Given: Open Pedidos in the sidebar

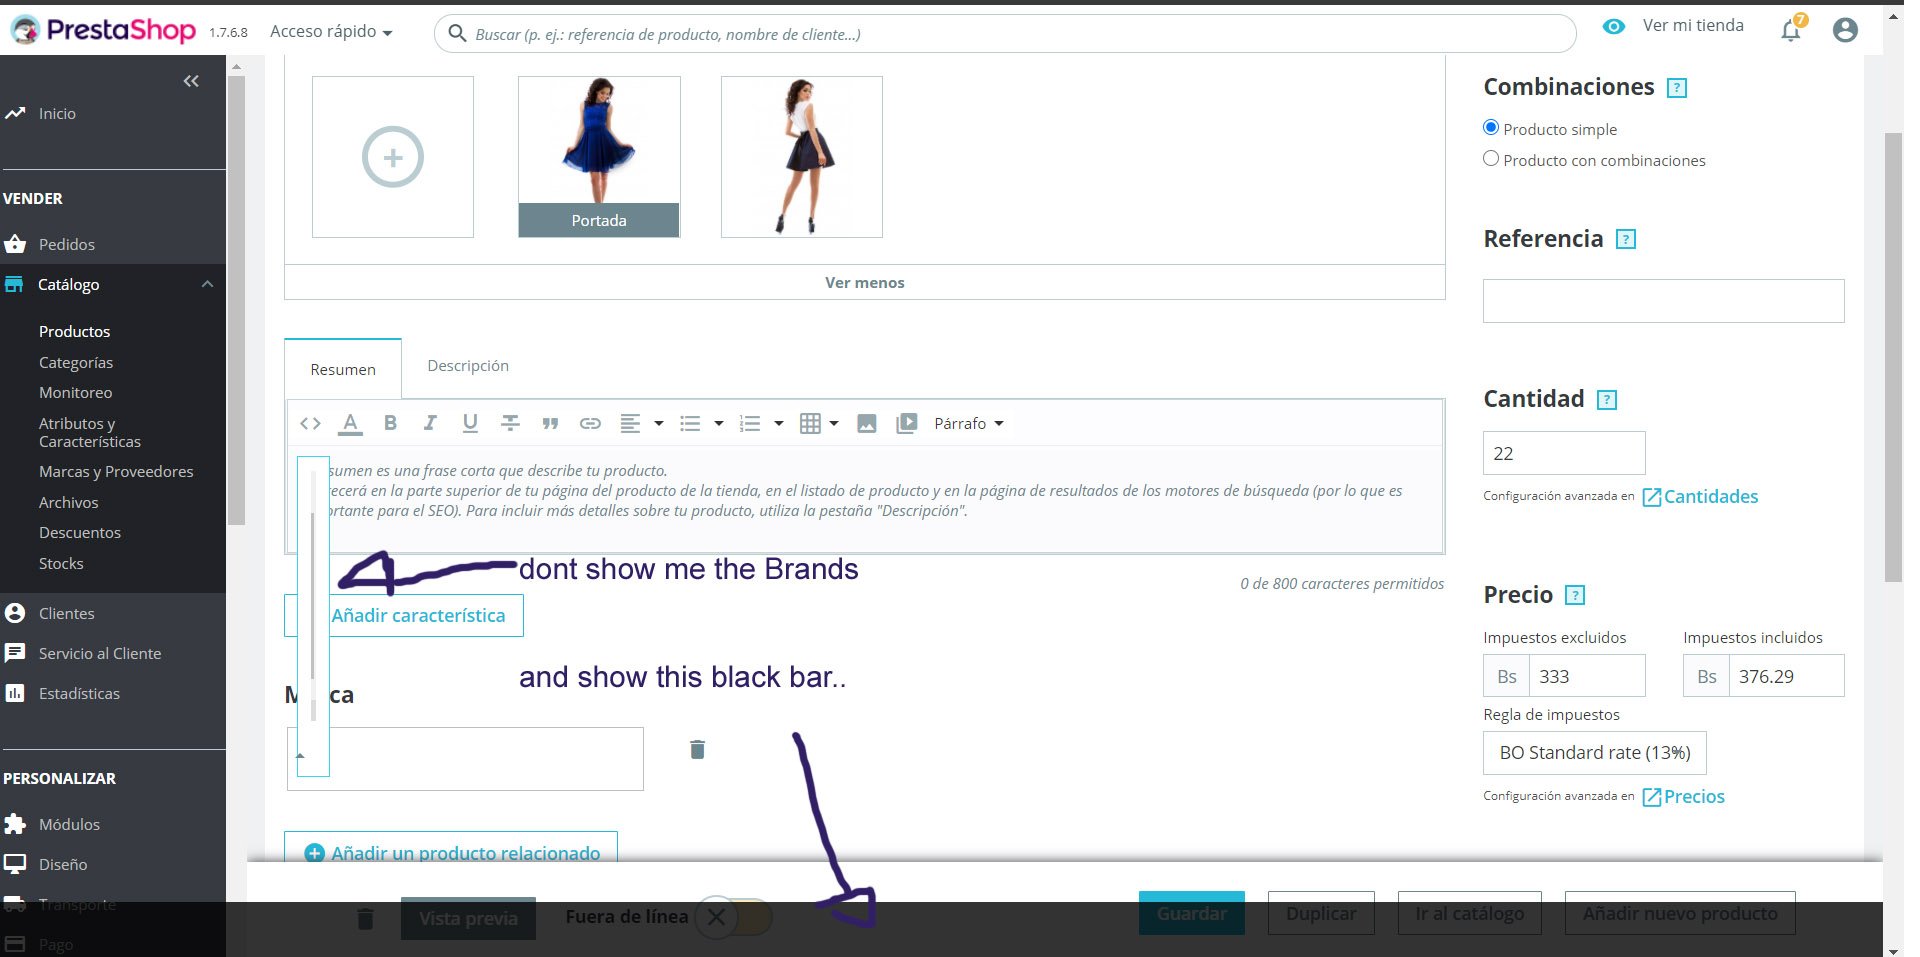Looking at the screenshot, I should point(67,244).
